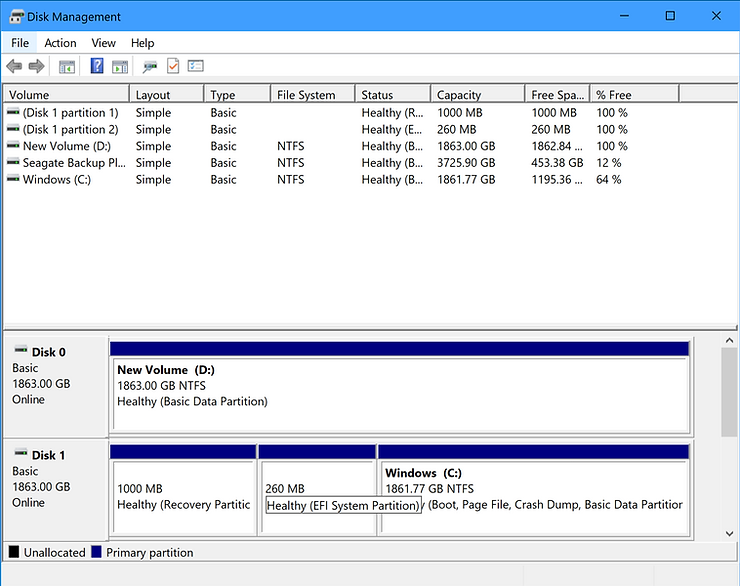Open the File menu
Viewport: 740px width, 586px height.
pyautogui.click(x=20, y=43)
